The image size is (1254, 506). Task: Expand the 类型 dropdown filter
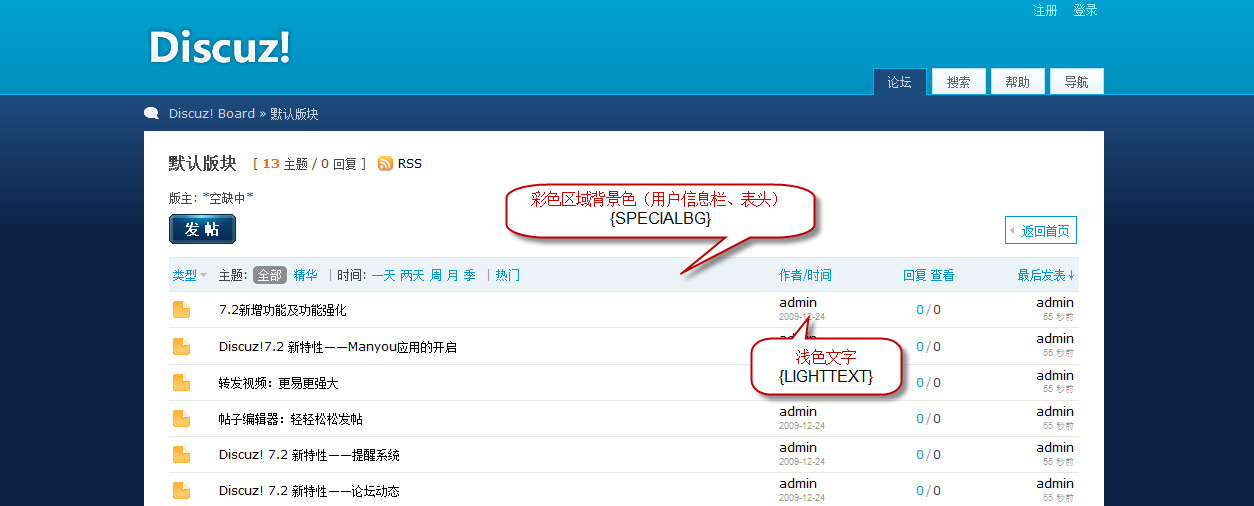[x=190, y=275]
